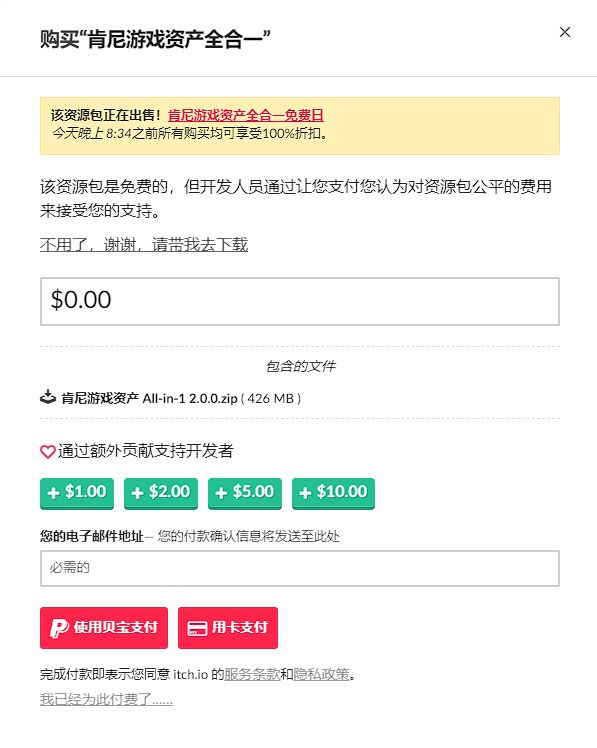This screenshot has width=597, height=748.
Task: Click the plus icon on the $1.00 button
Action: pos(54,493)
